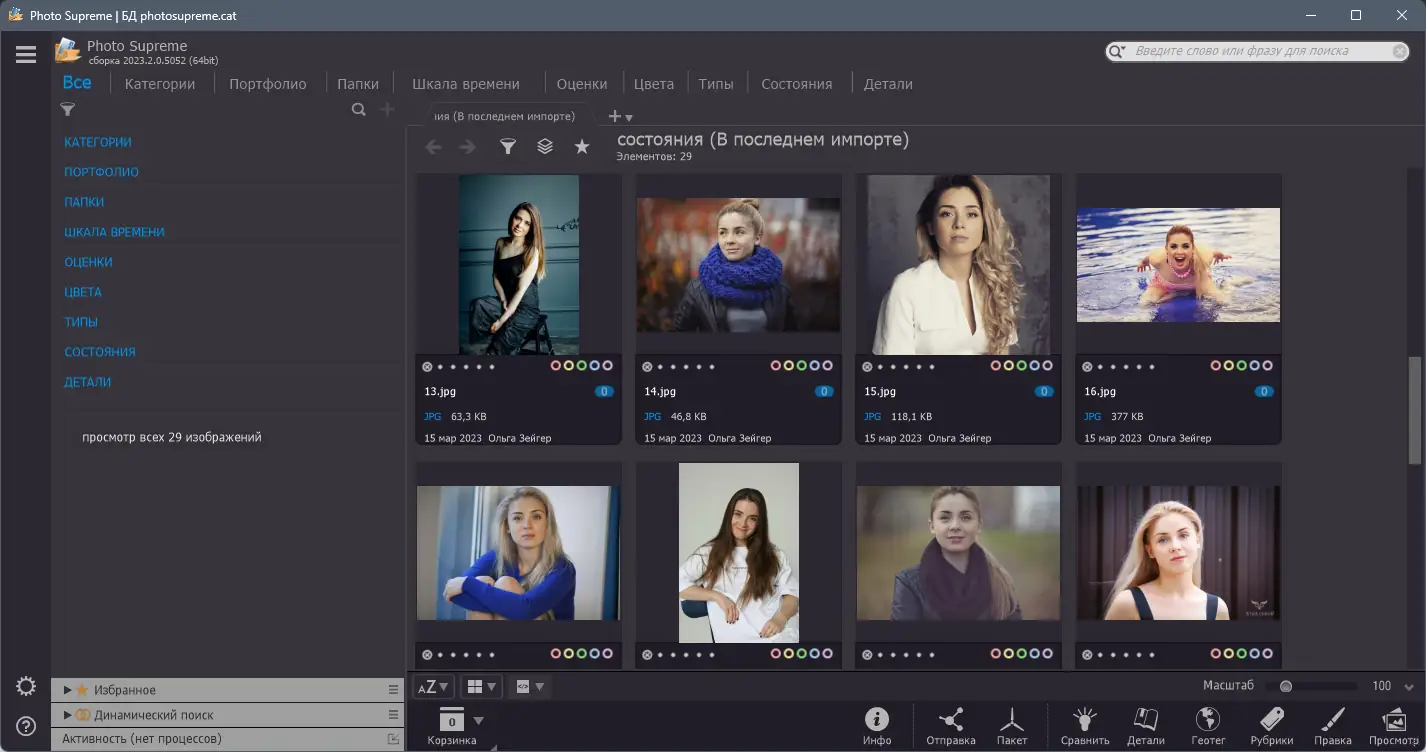Toggle the stacked versions view icon
The height and width of the screenshot is (752, 1426).
[x=544, y=146]
